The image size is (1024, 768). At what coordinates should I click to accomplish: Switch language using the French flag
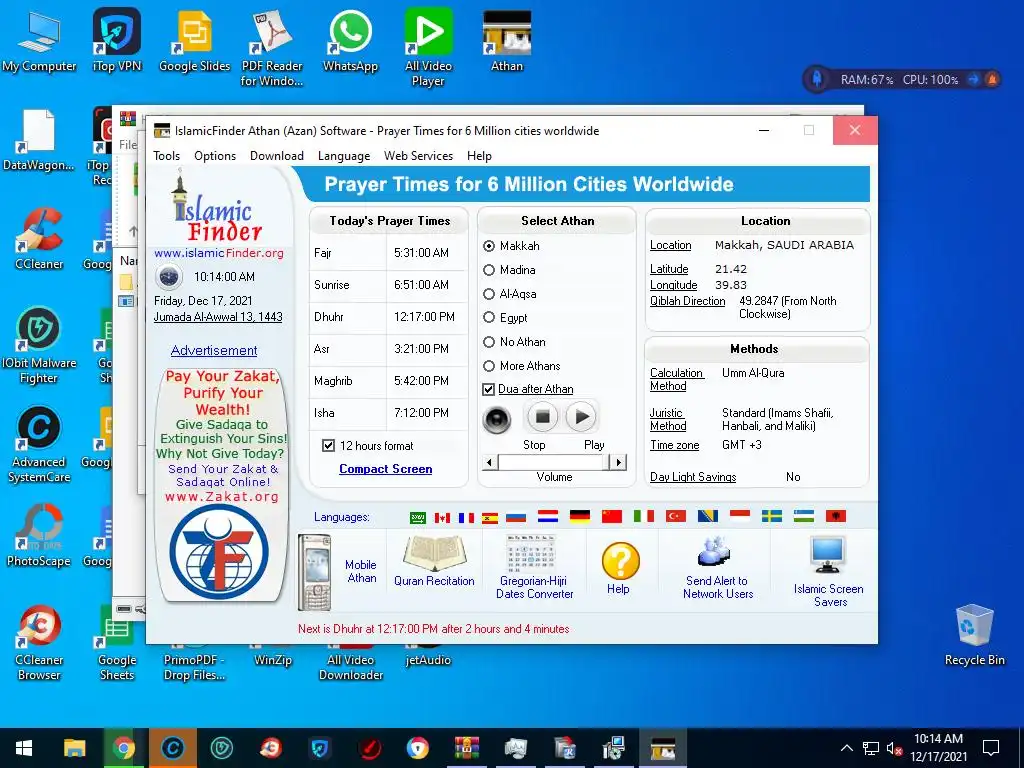click(466, 517)
